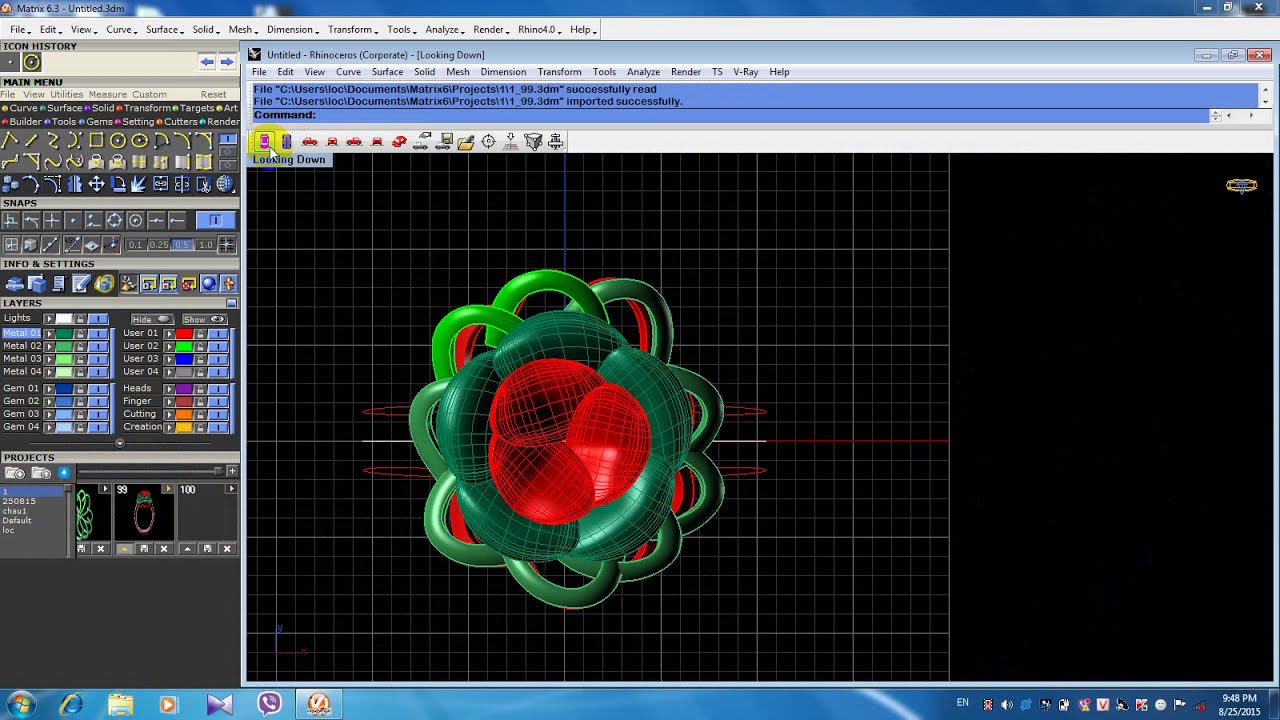Click the target zoom icon in view toolbar

point(488,141)
